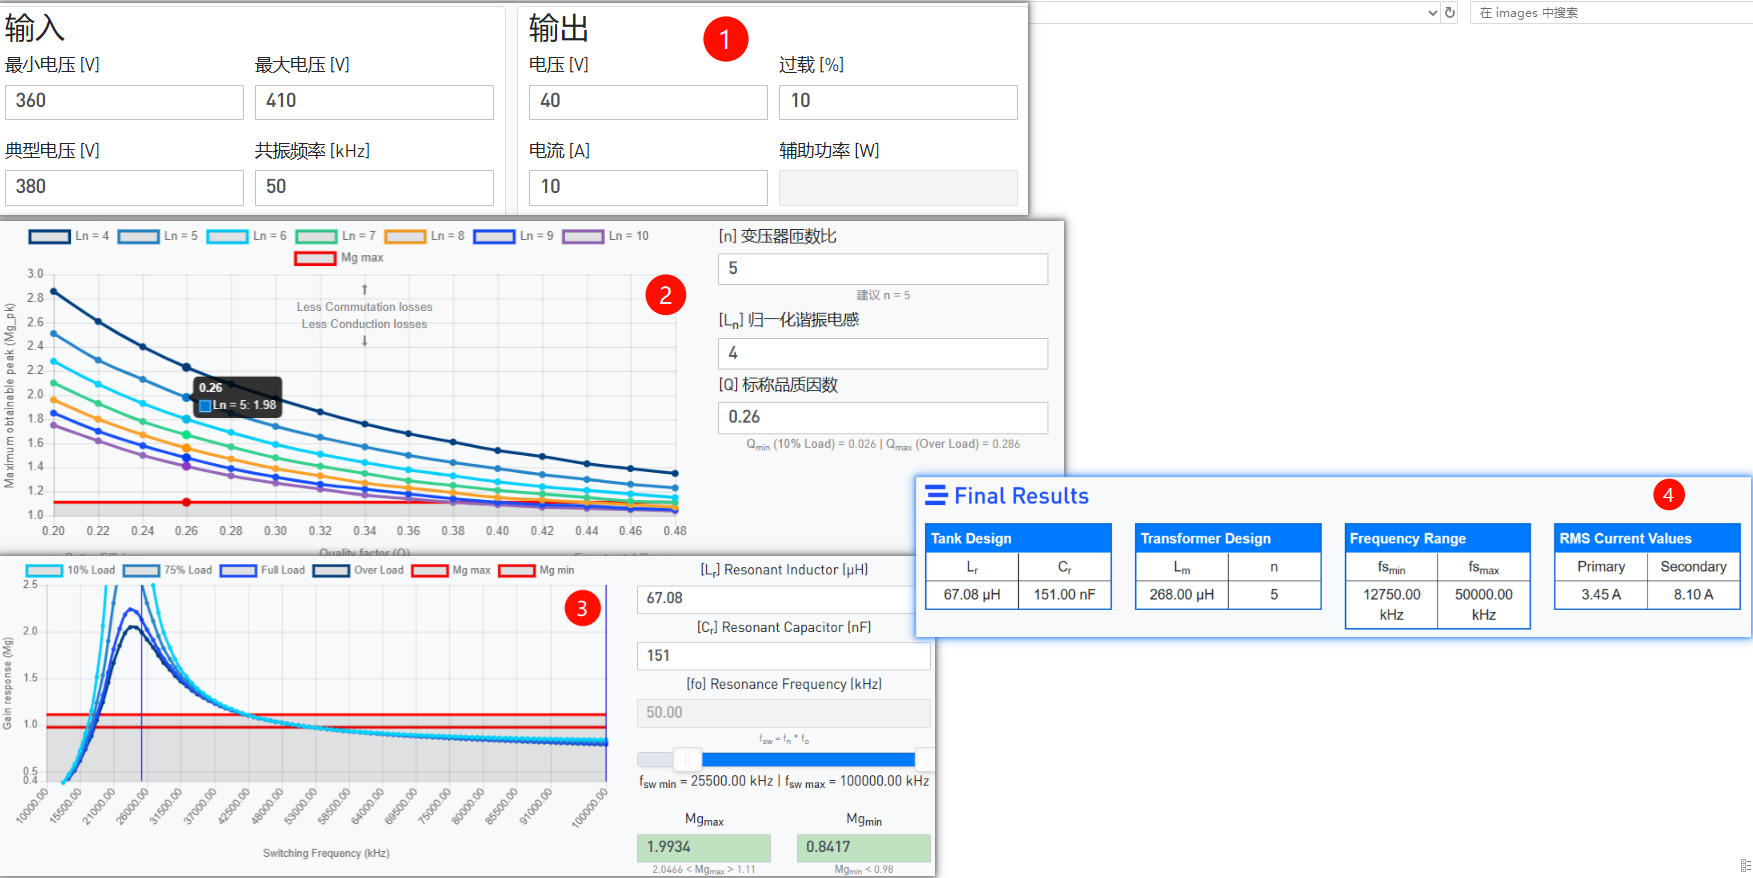The image size is (1753, 878).
Task: Click the refresh icon beside the address bar
Action: click(1450, 13)
